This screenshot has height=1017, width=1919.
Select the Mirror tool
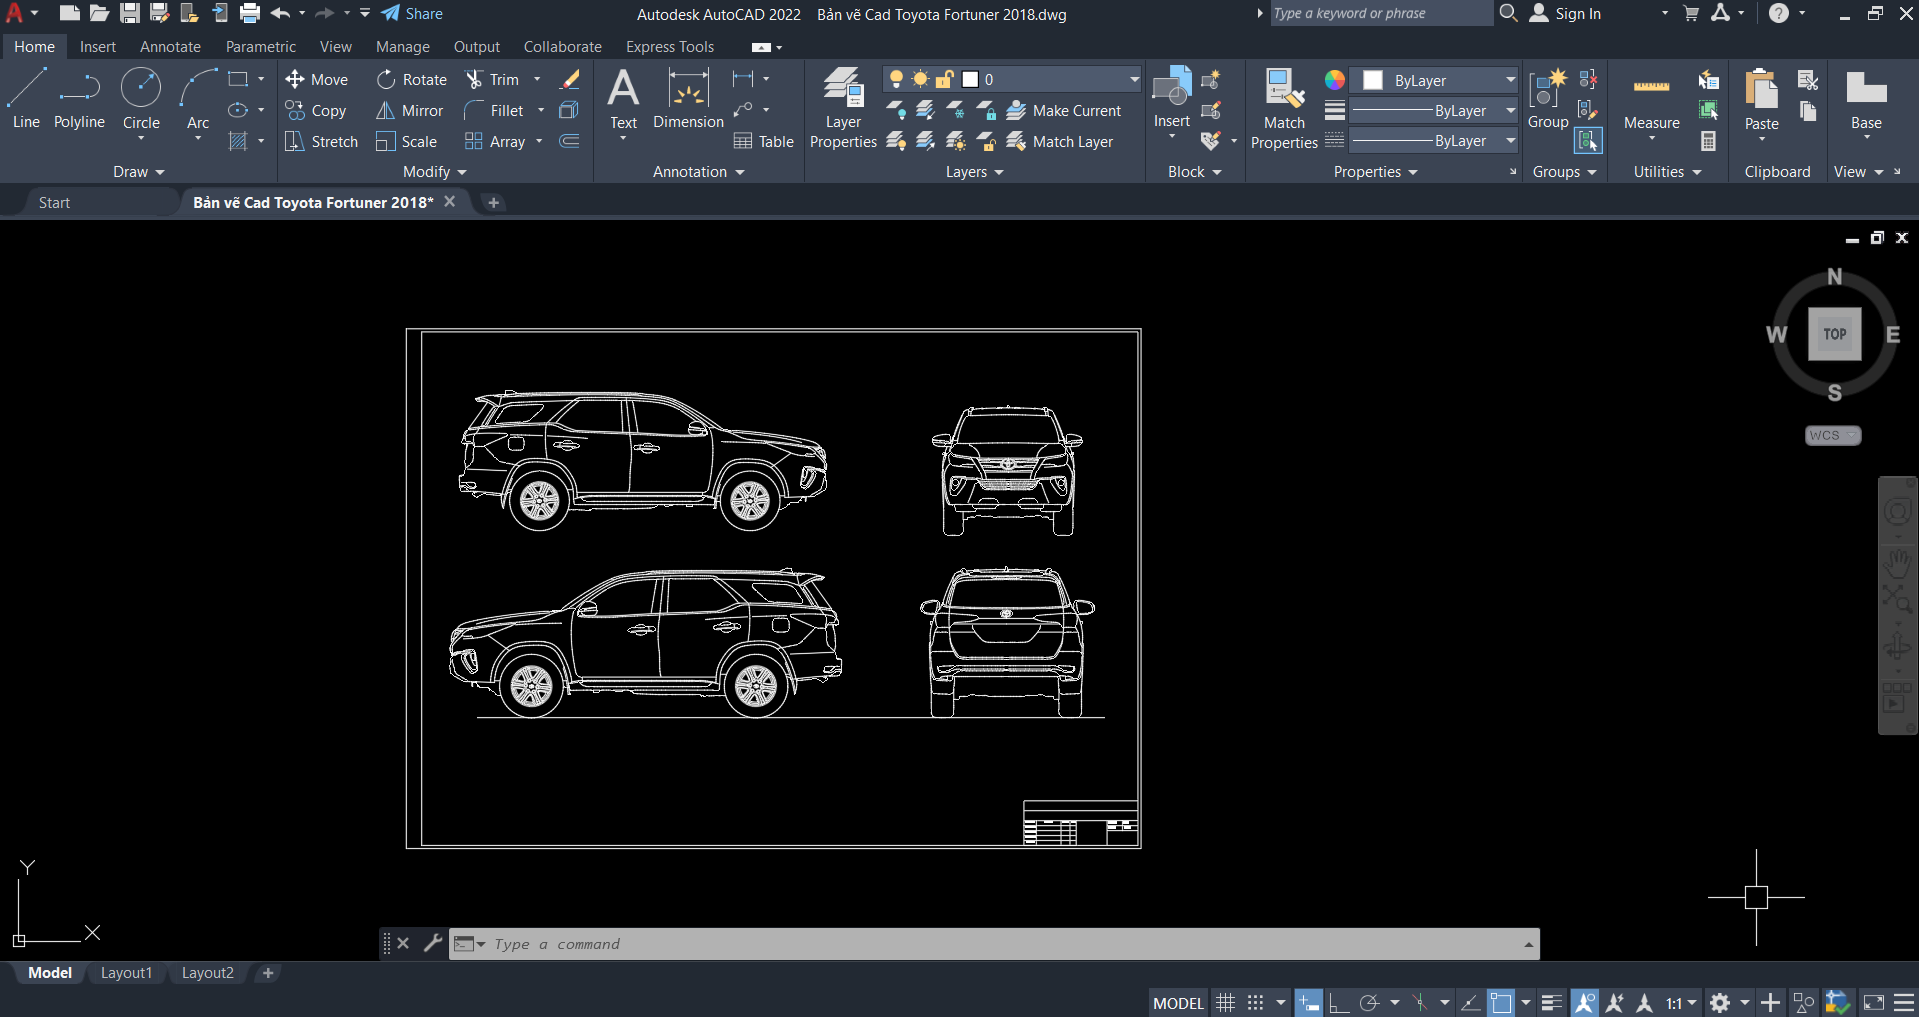[x=409, y=110]
